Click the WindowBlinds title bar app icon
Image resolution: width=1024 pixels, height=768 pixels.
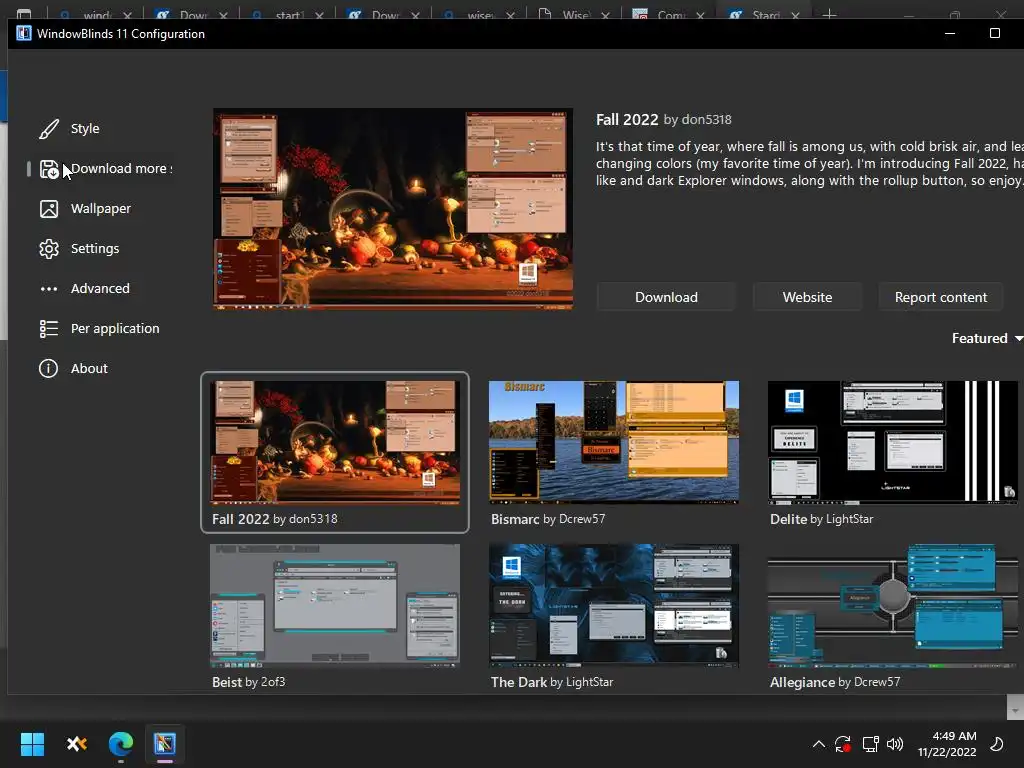coord(24,33)
